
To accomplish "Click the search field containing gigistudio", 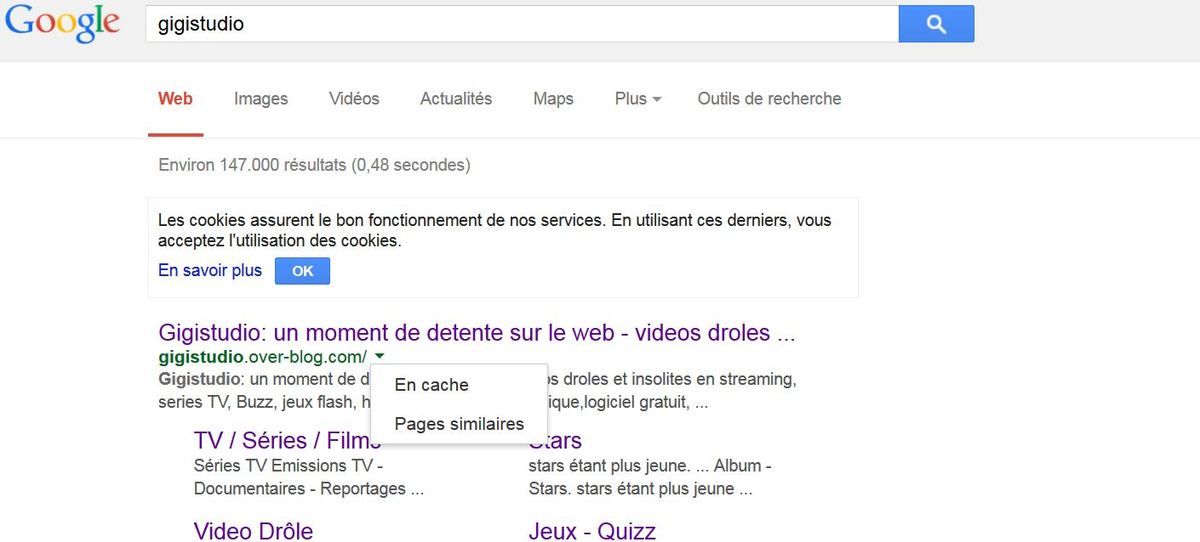I will (x=522, y=24).
